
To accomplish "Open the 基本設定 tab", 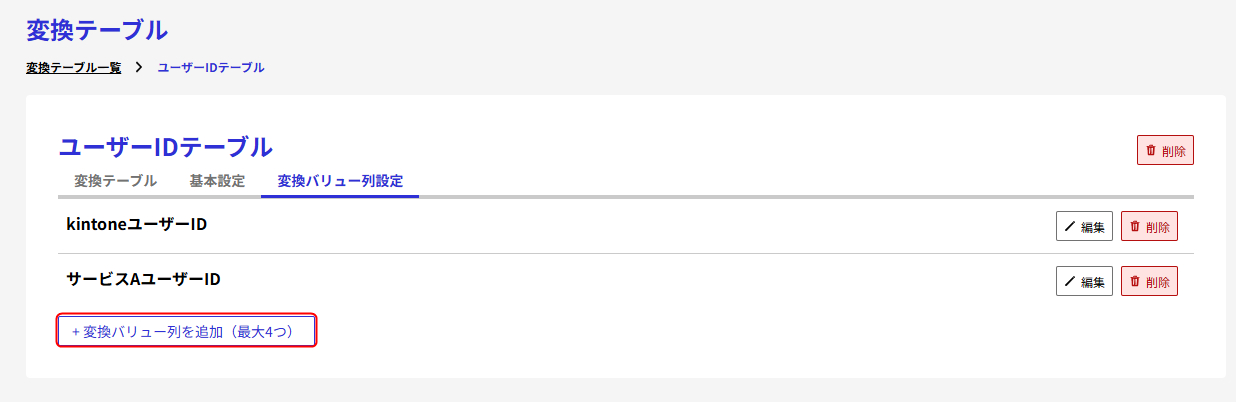I will pyautogui.click(x=217, y=181).
